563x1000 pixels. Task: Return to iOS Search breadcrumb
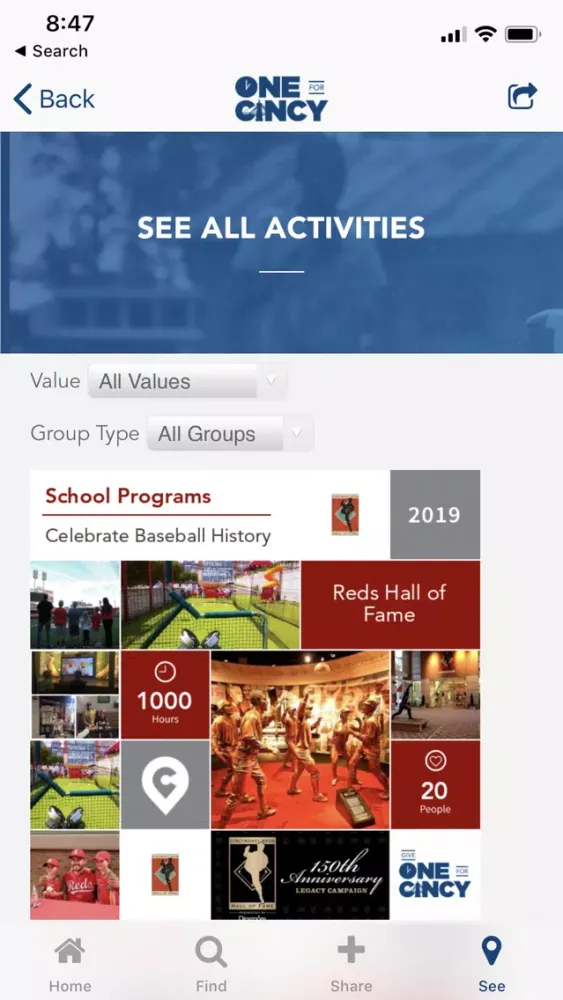click(51, 51)
